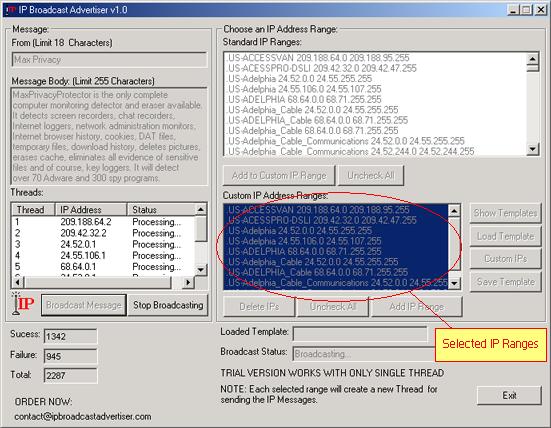This screenshot has width=551, height=428.
Task: Minimize the IP Broadcast Advertiser window
Action: 513,10
